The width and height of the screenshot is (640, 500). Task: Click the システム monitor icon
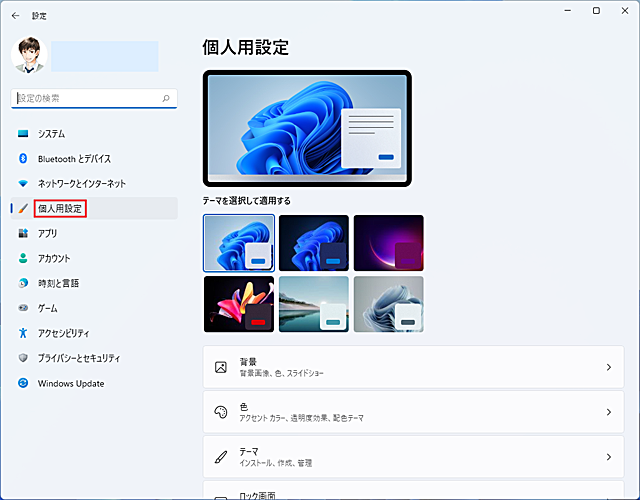click(23, 133)
